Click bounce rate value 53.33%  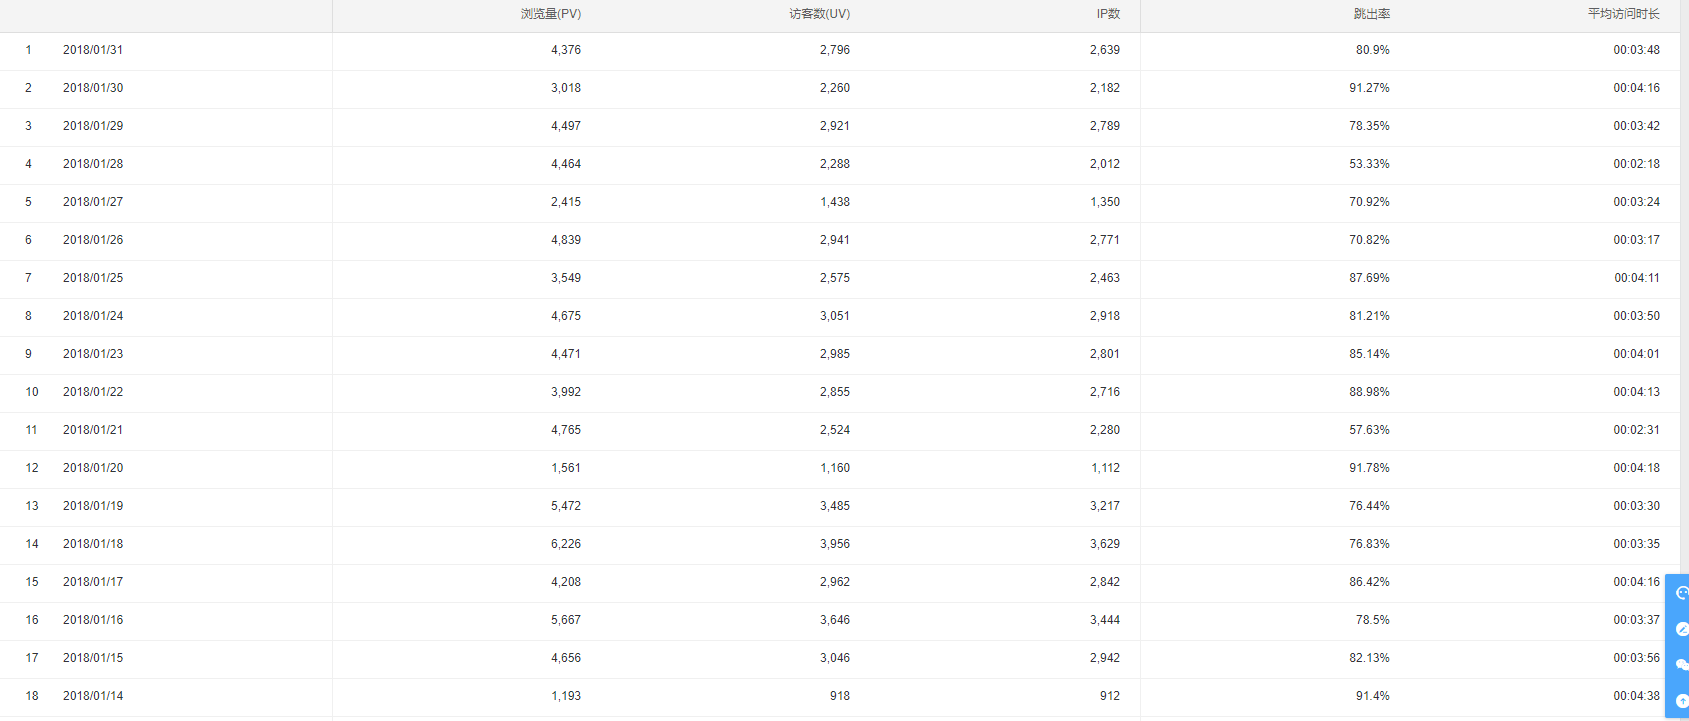(x=1369, y=164)
